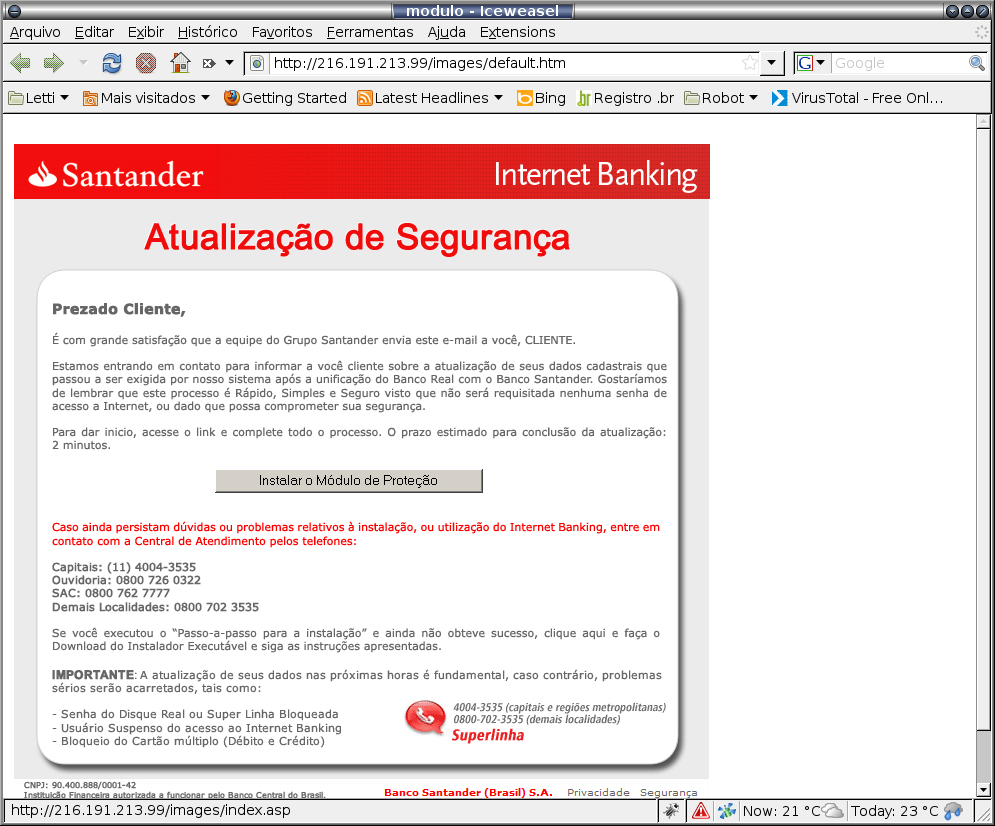Click the site identity icon in address bar

[x=257, y=63]
